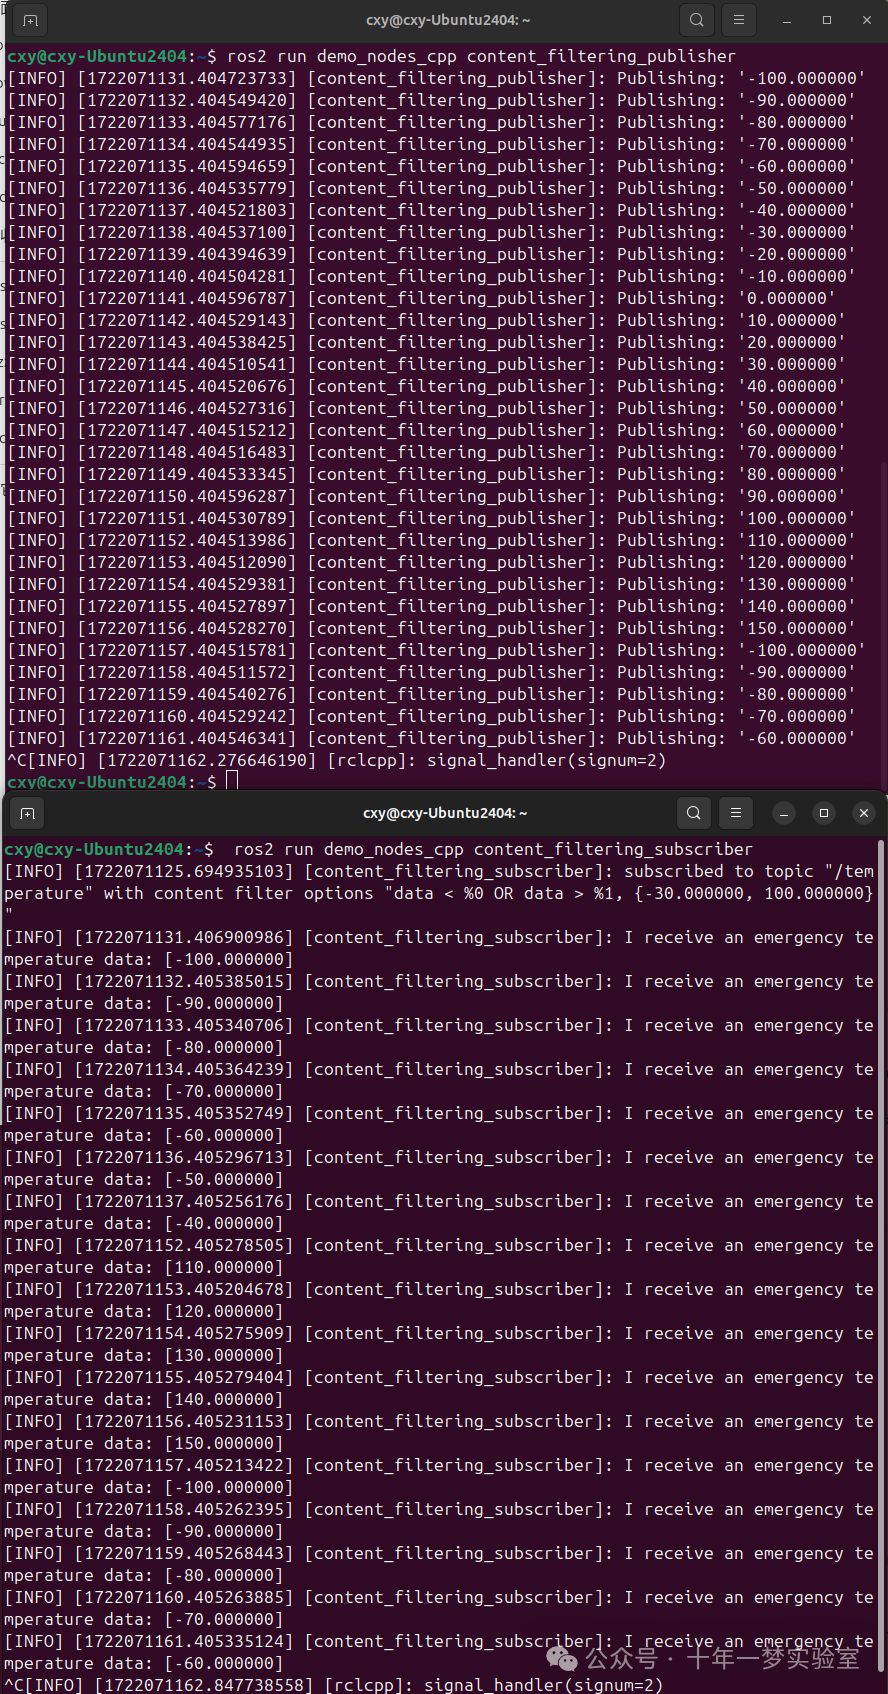Click subscriber line with timestamp 1722071157.405213422
Image resolution: width=888 pixels, height=1694 pixels.
440,1476
